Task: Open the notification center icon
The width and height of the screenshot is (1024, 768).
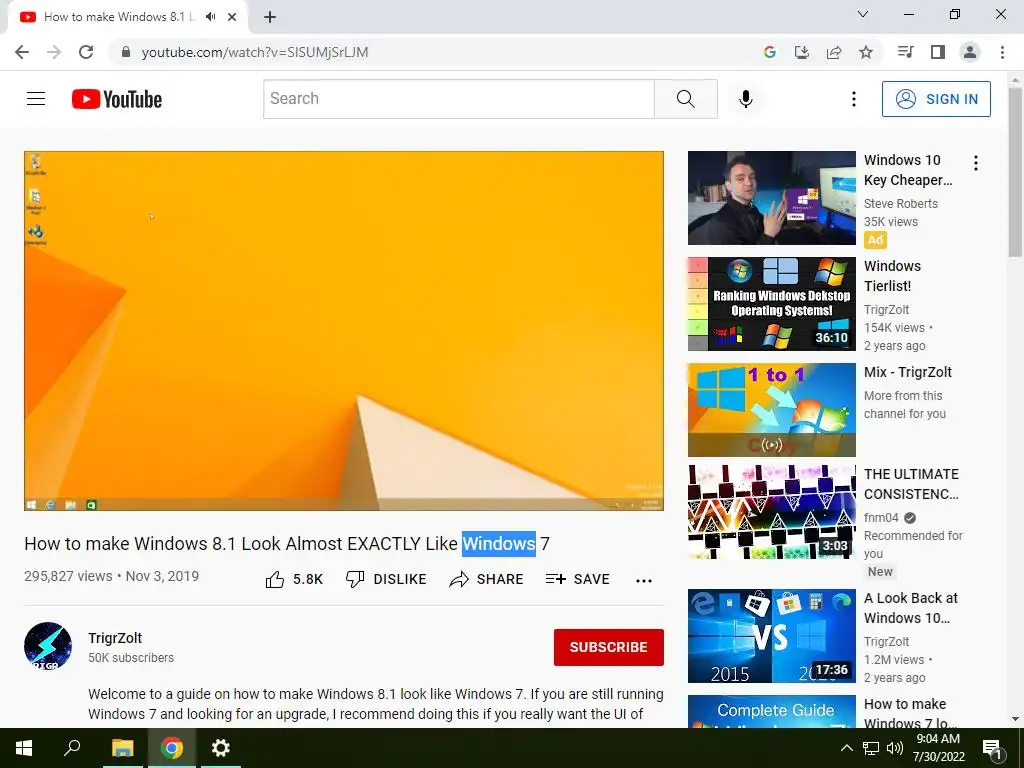Action: pyautogui.click(x=992, y=749)
